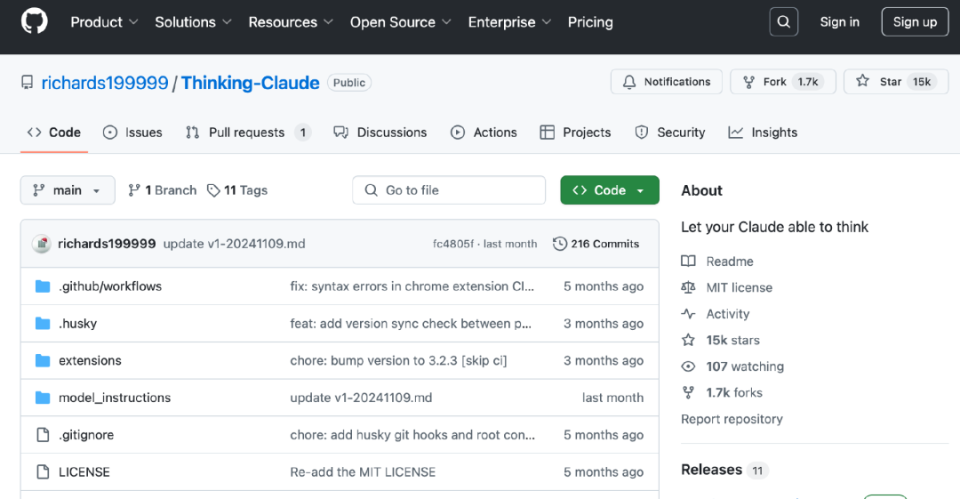Screen dimensions: 960x499
Task: Click the LICENSE file icon
Action: pos(43,472)
